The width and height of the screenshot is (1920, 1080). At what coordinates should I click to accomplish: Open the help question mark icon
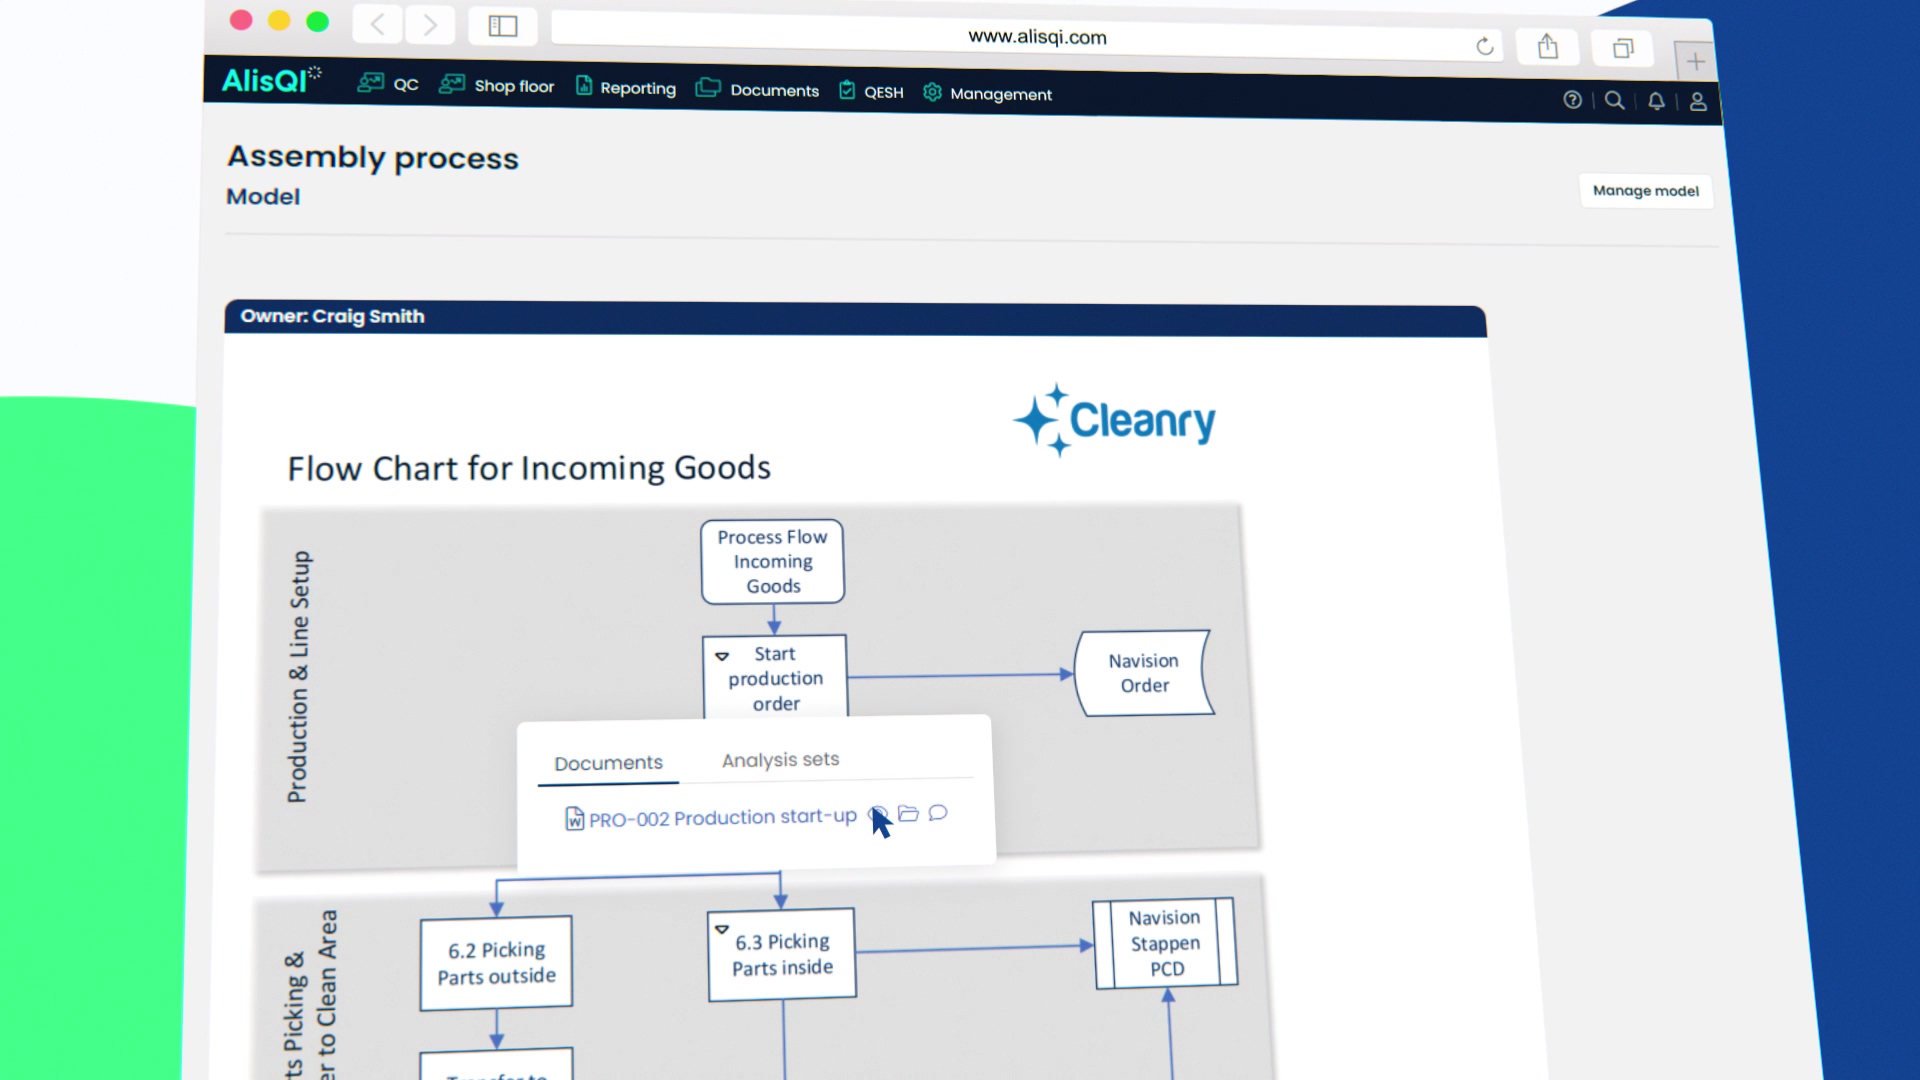click(x=1572, y=100)
